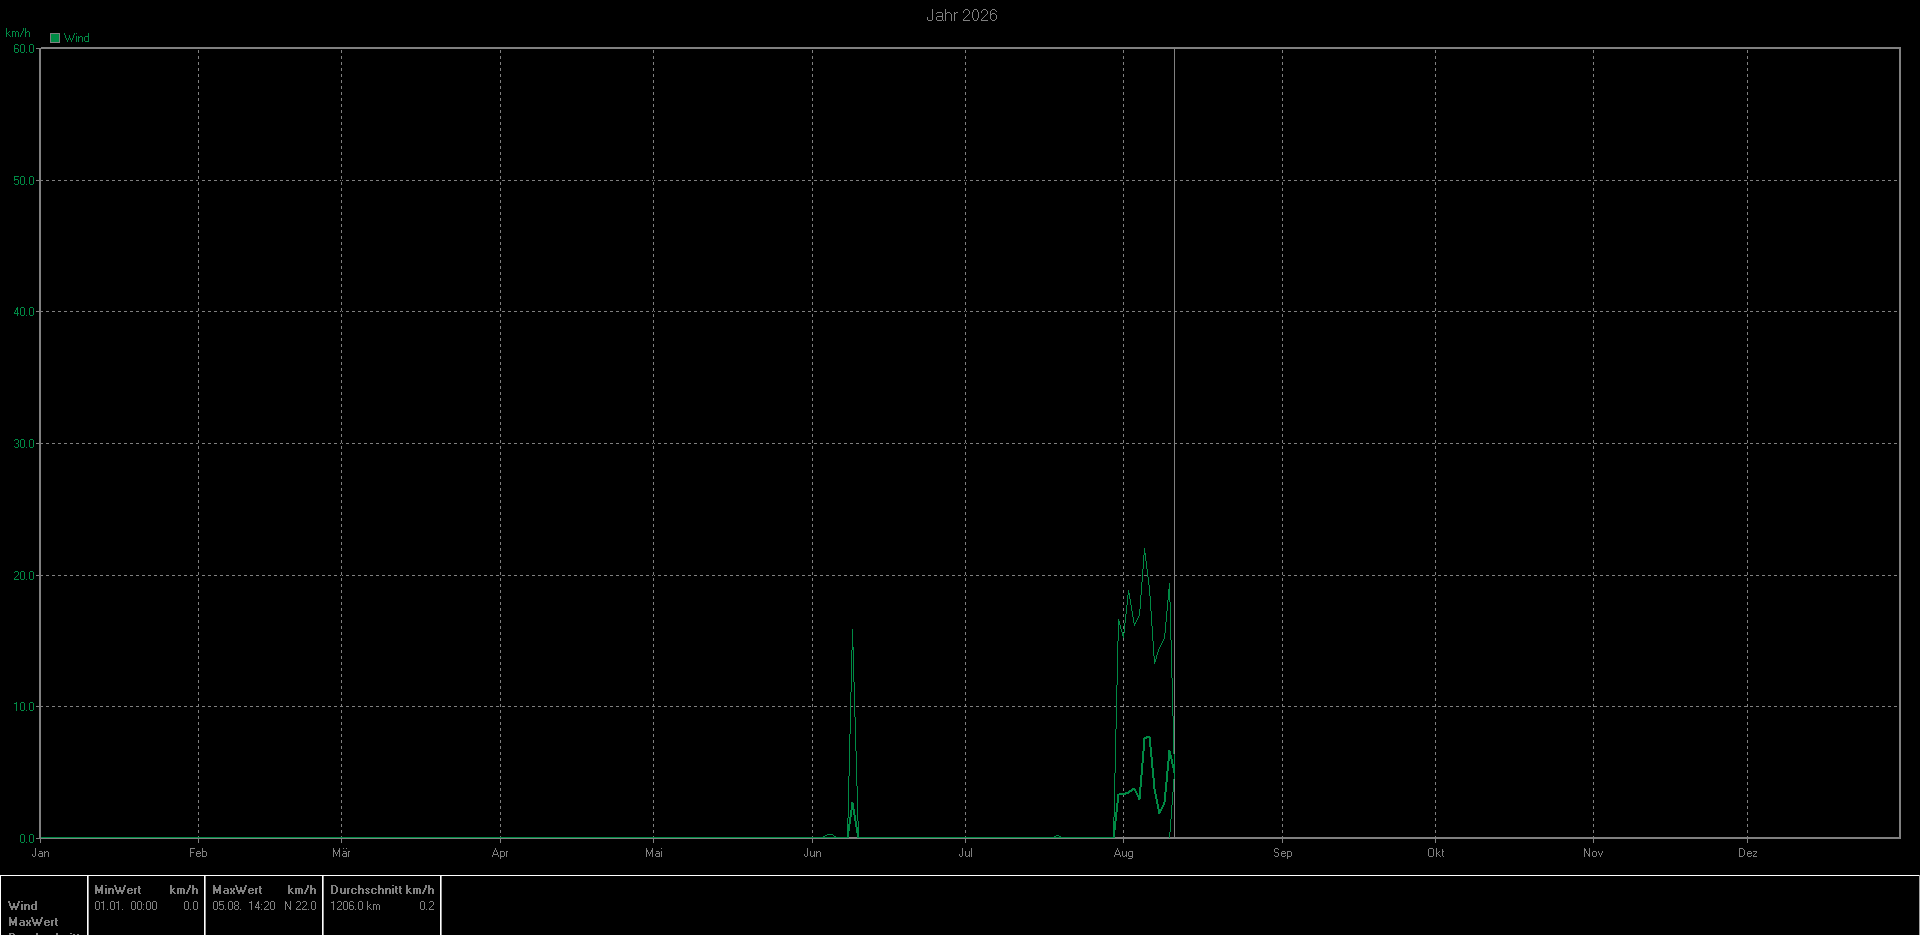Click the km/h axis unit label
This screenshot has height=935, width=1920.
click(x=18, y=33)
